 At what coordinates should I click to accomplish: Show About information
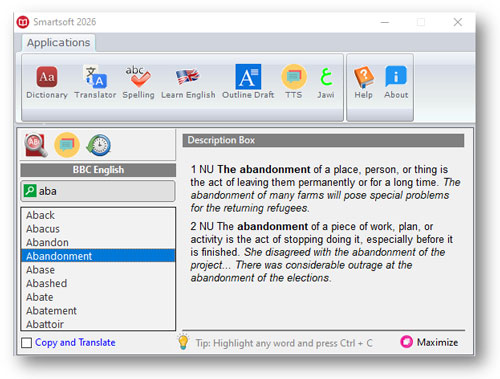[396, 82]
